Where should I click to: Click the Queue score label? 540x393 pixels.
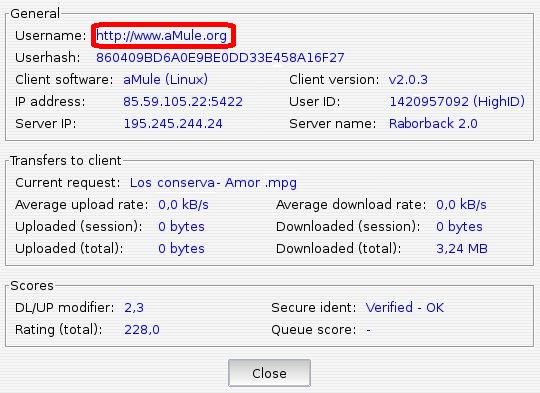(314, 330)
